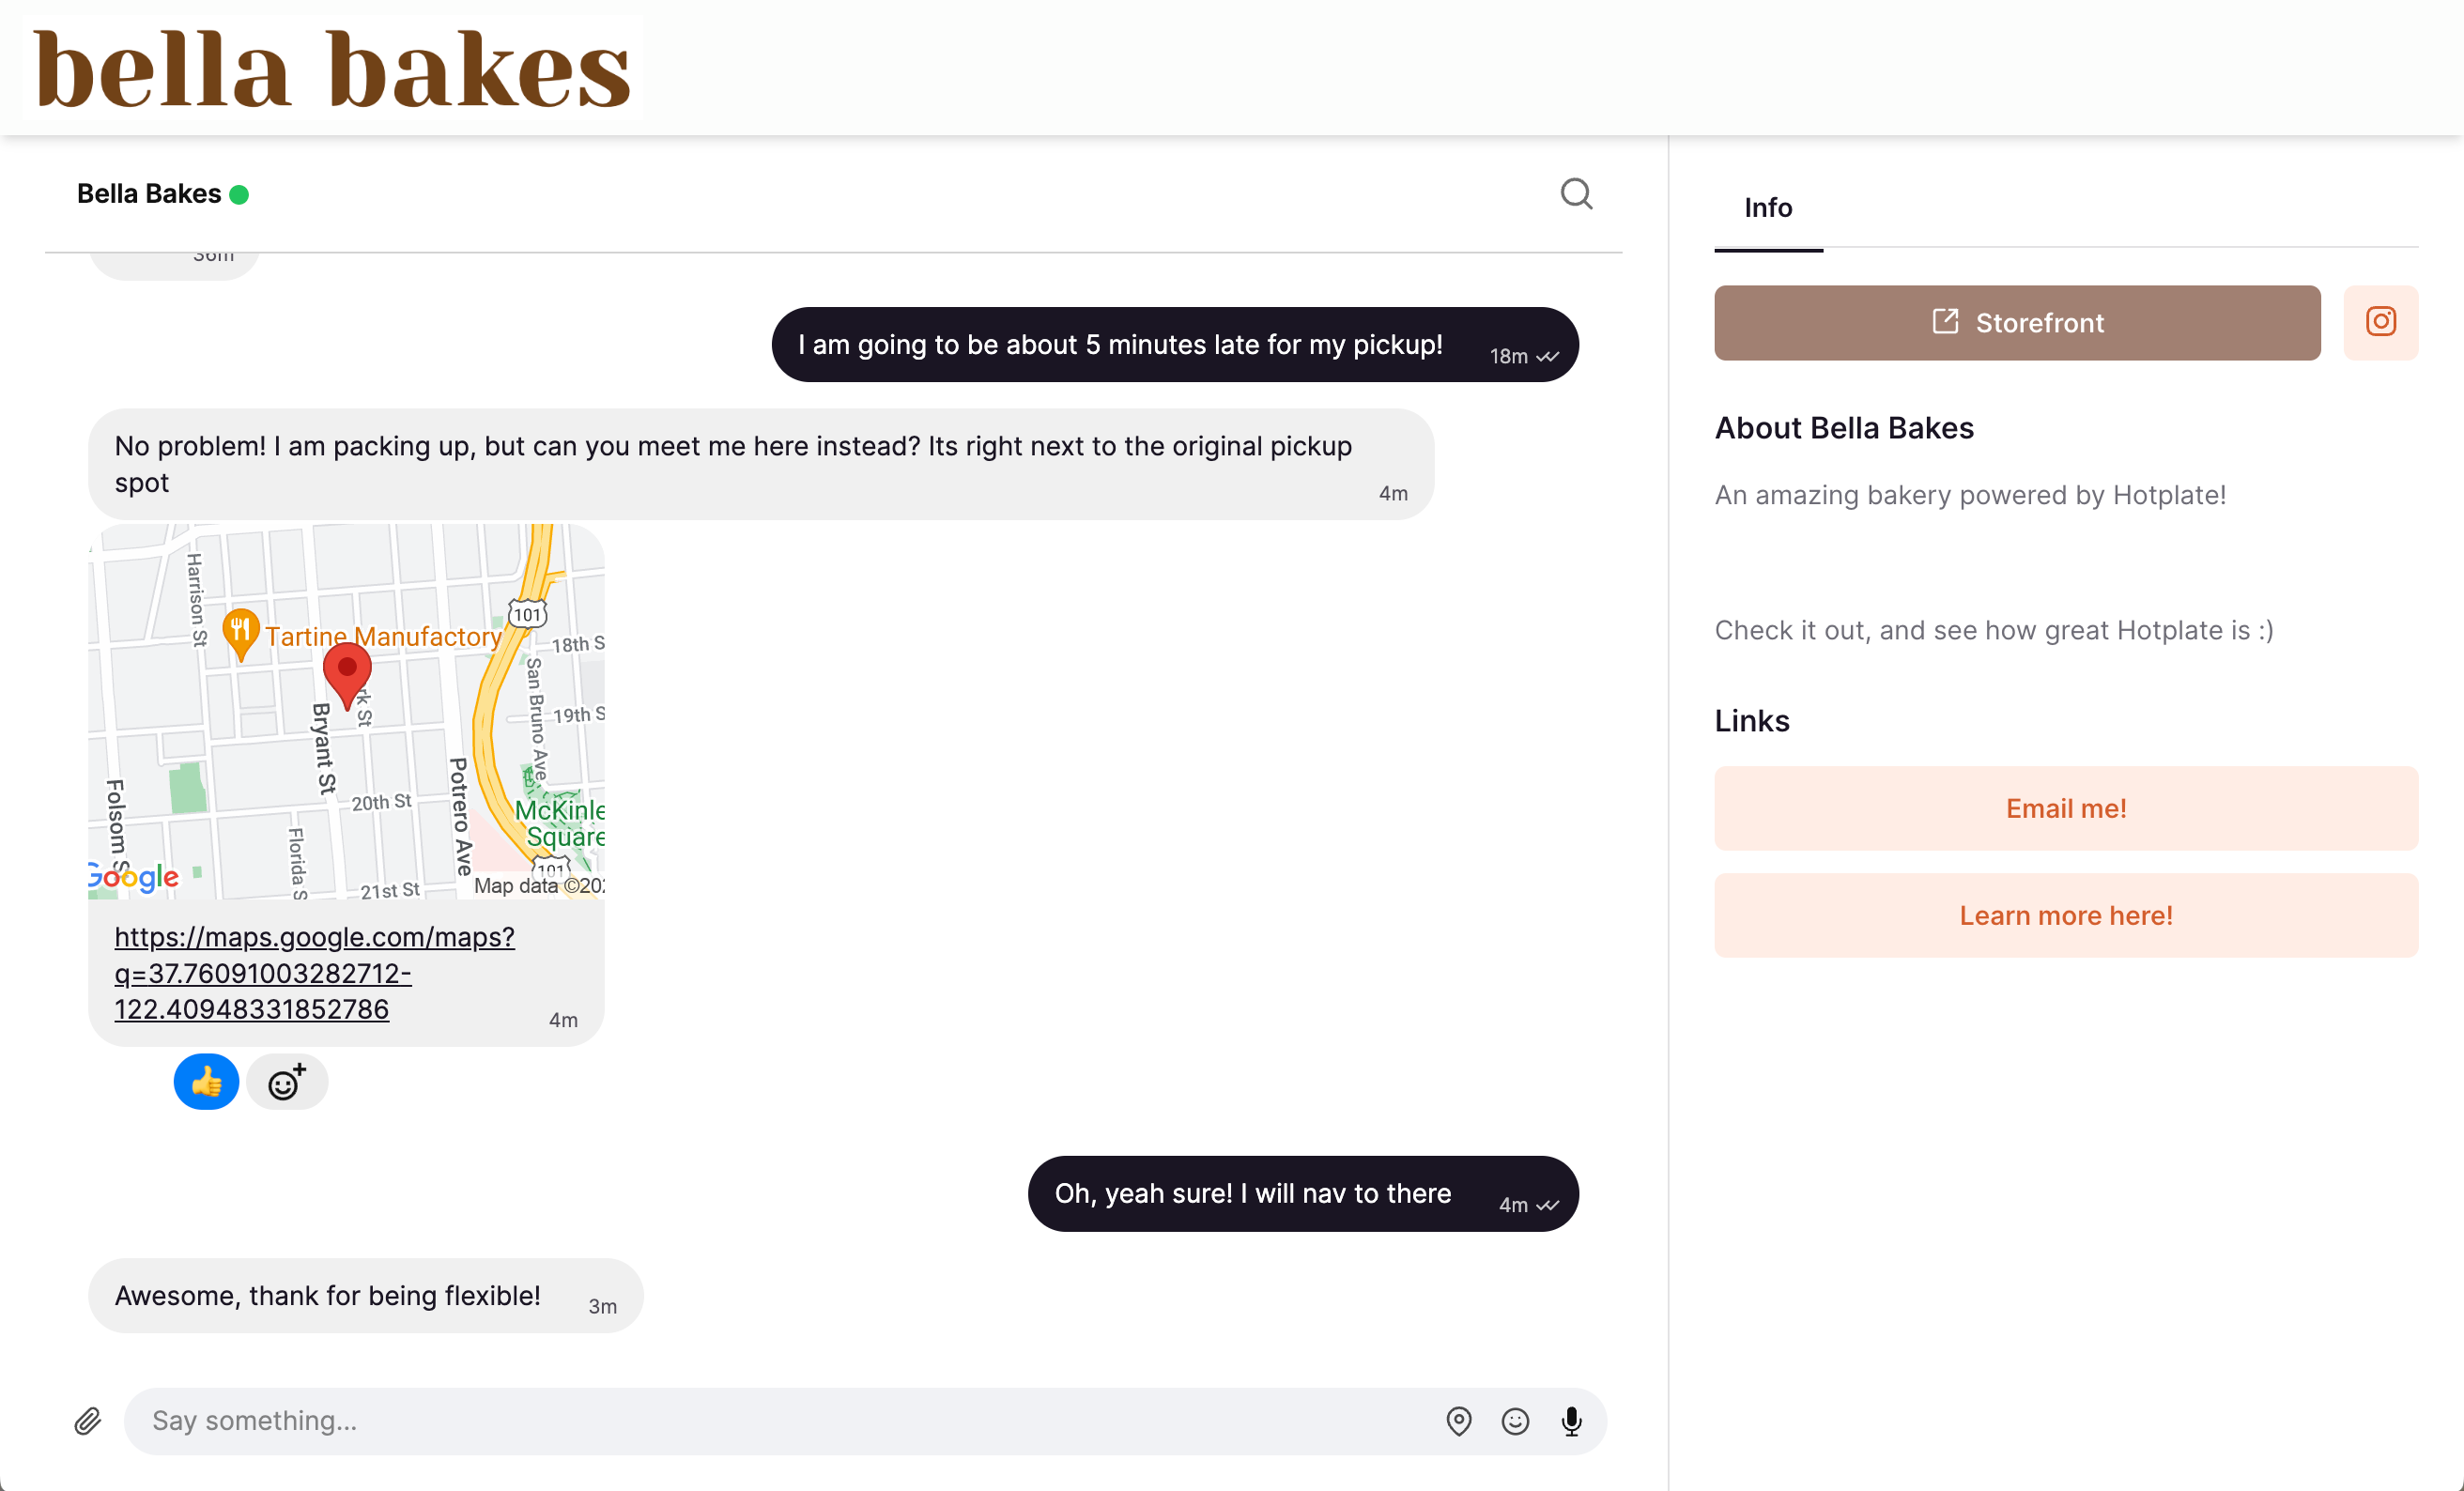Switch to the Info tab
Image resolution: width=2464 pixels, height=1491 pixels.
tap(1767, 208)
